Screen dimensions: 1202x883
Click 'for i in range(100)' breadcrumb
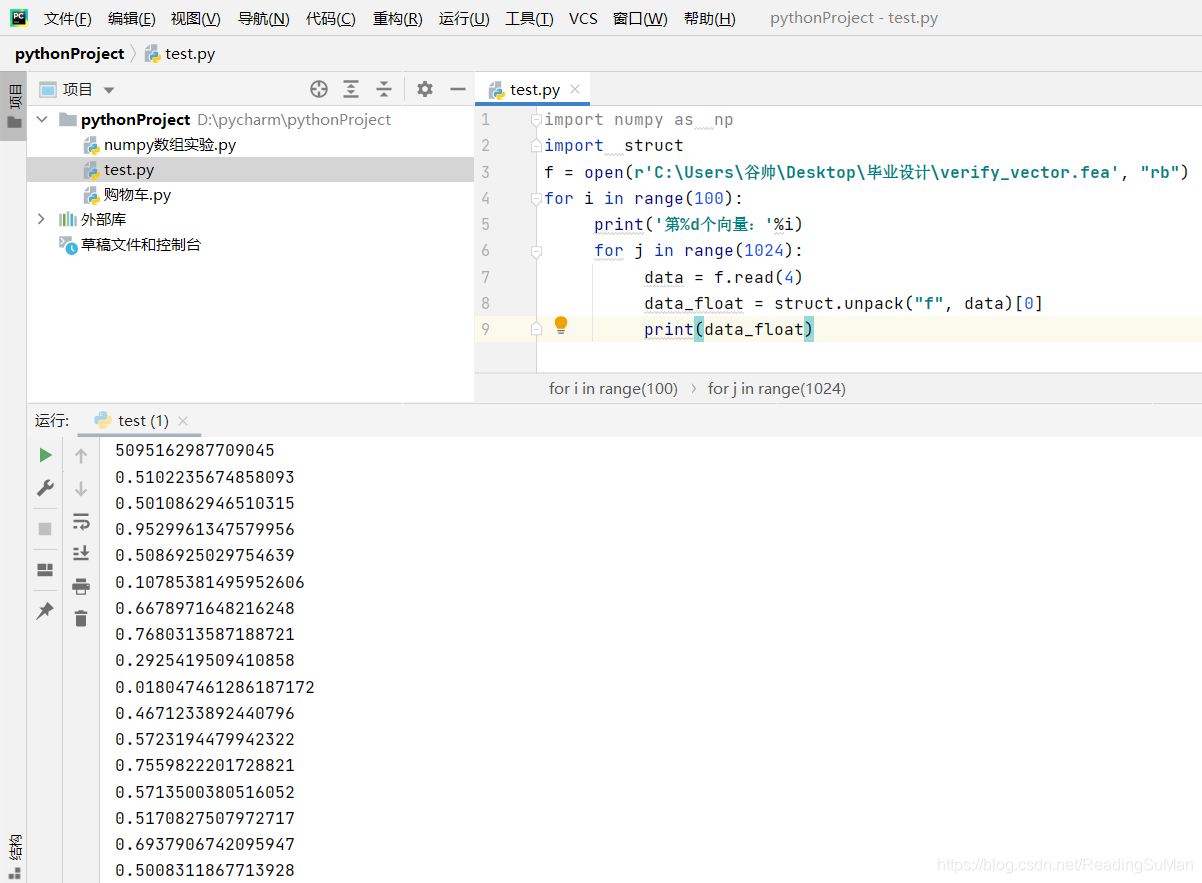[x=613, y=388]
